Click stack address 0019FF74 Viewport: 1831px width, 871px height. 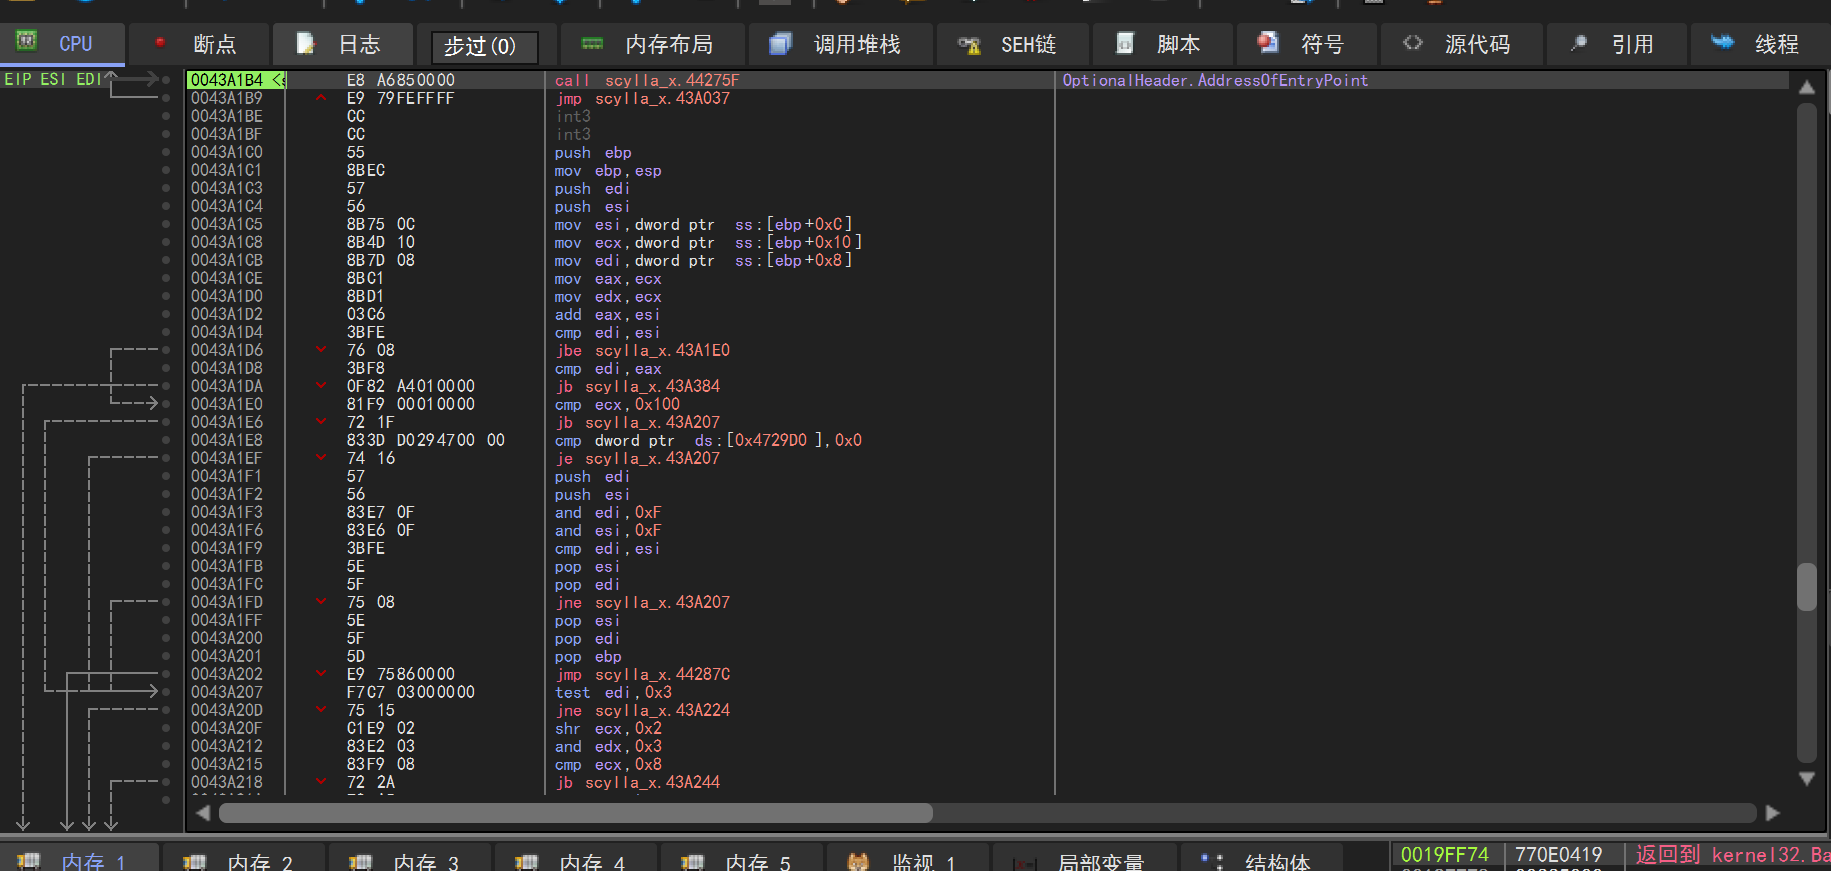coord(1444,854)
